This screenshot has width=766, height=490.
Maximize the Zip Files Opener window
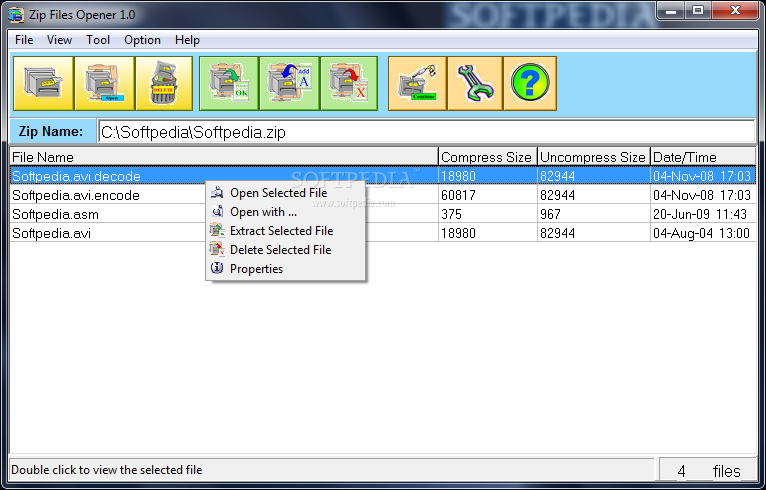(x=698, y=10)
